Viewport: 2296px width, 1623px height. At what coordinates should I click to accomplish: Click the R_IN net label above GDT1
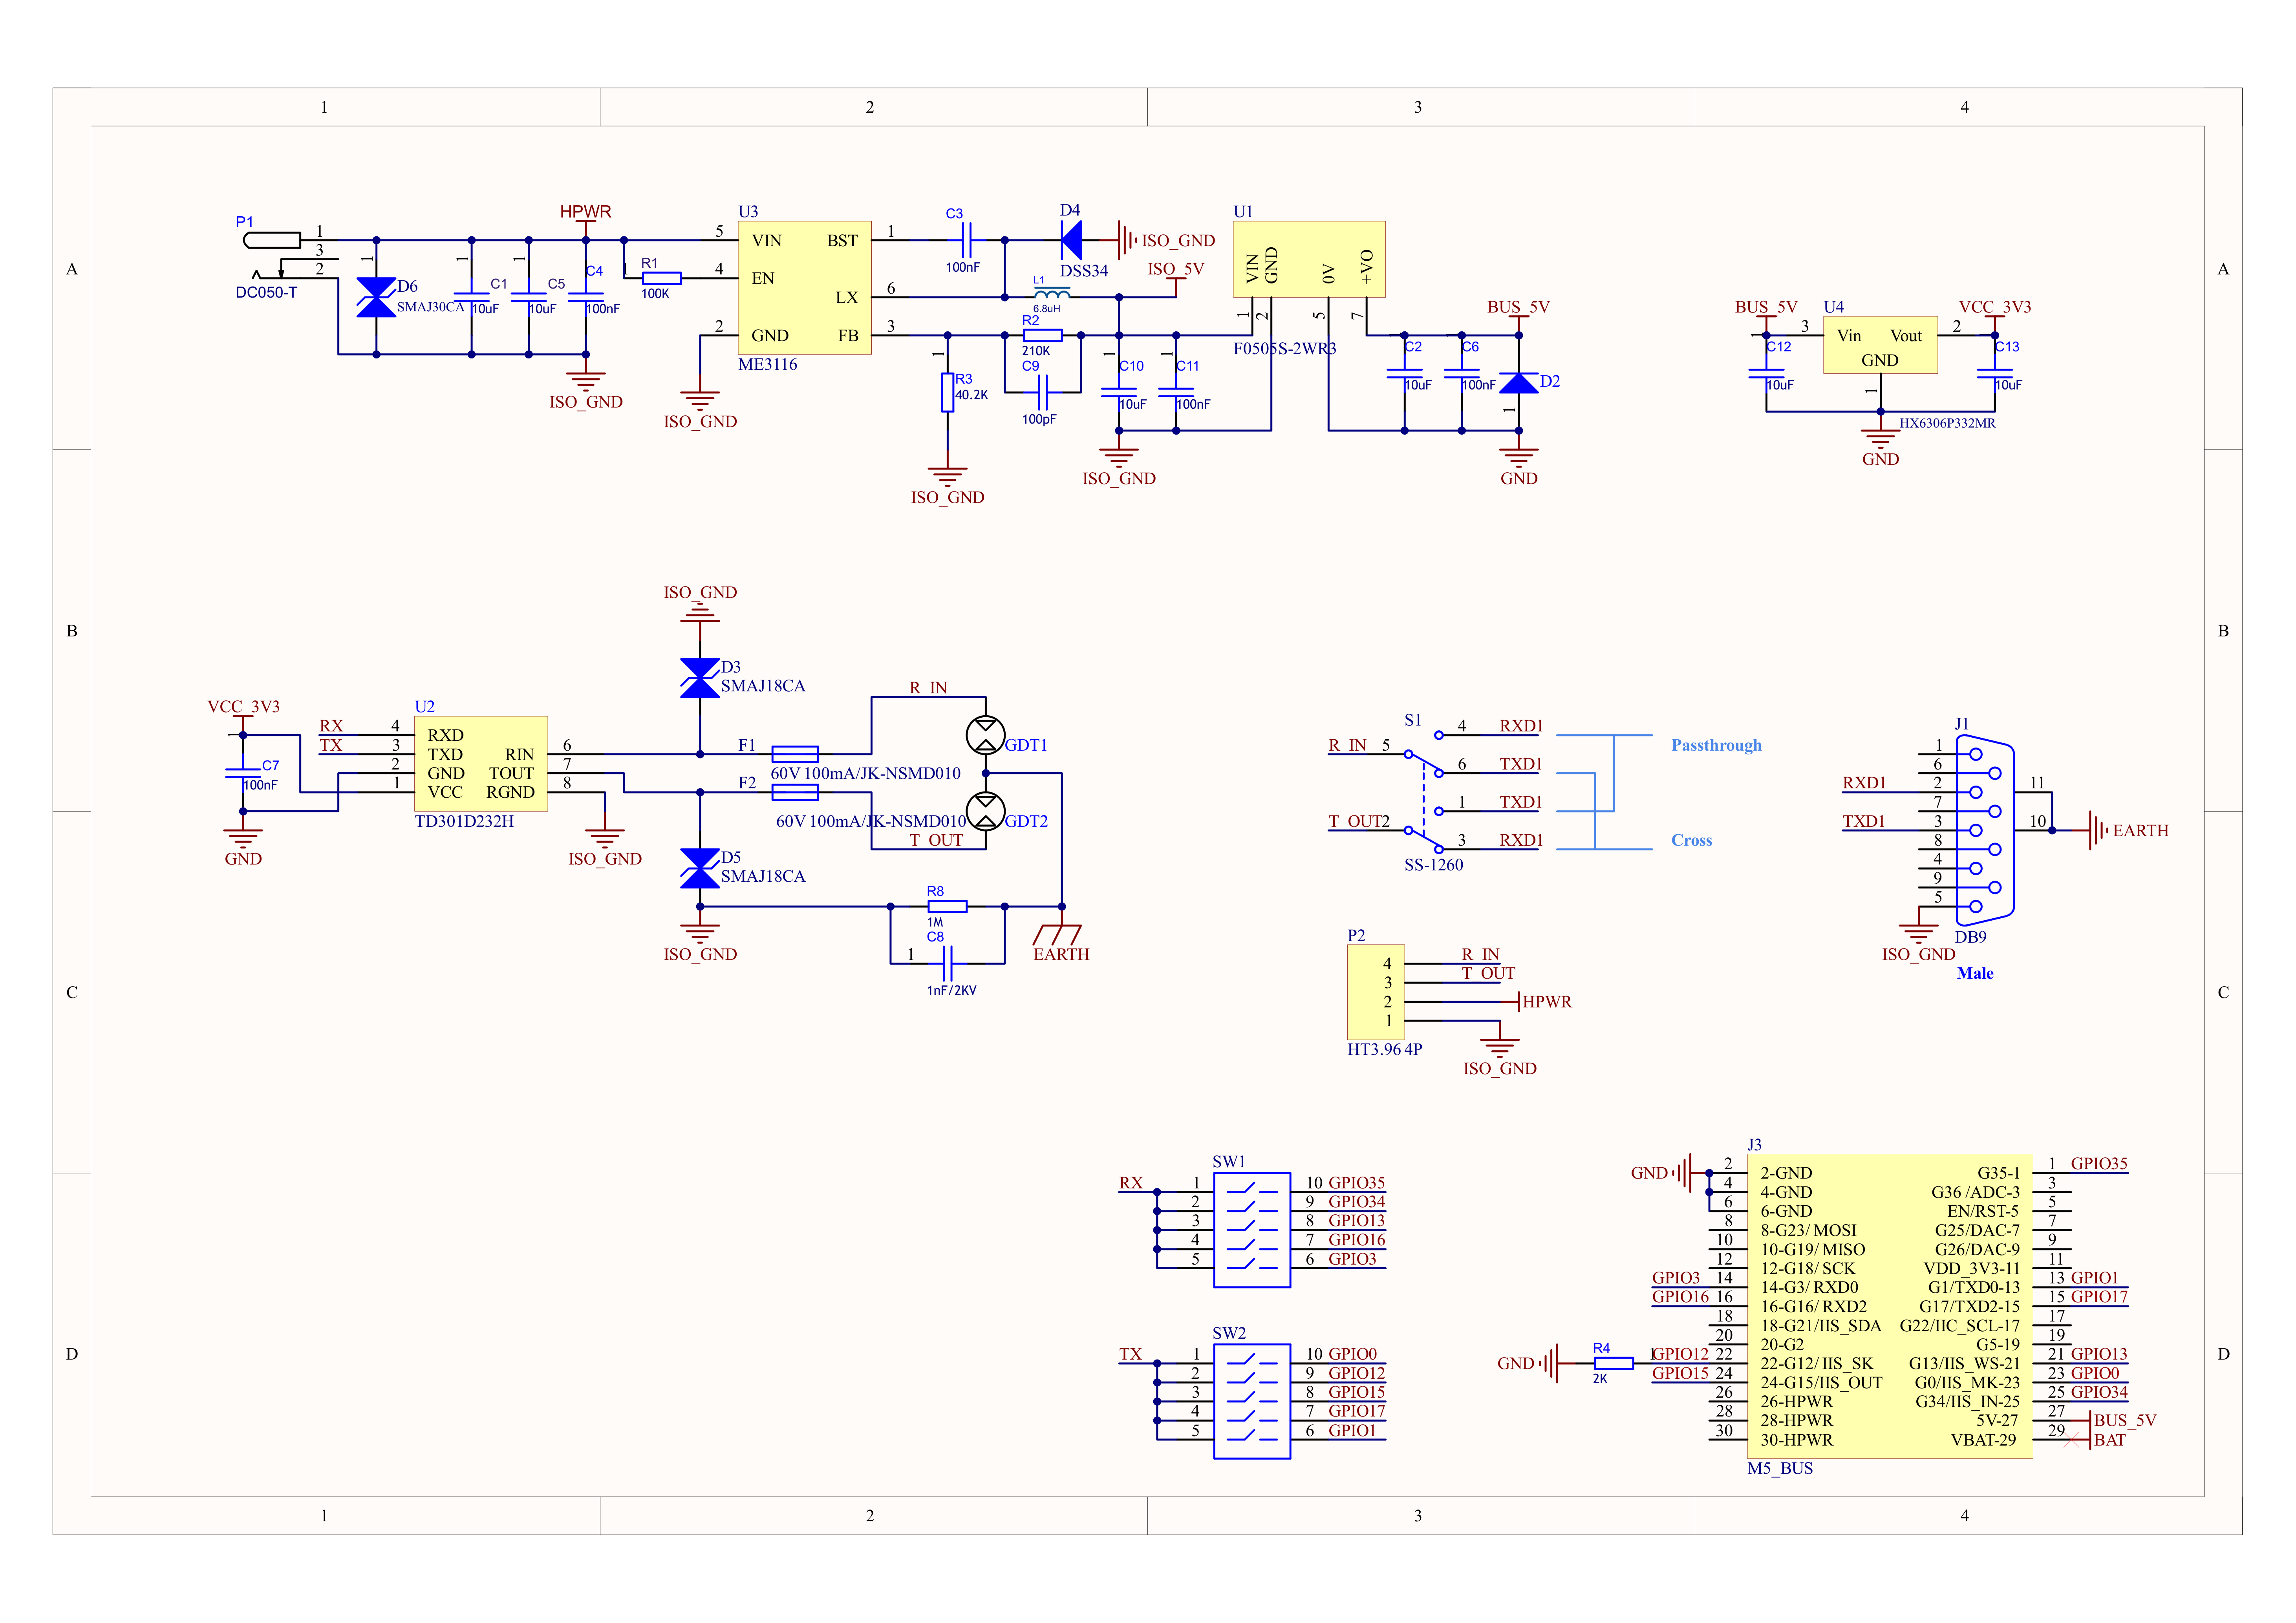[928, 688]
